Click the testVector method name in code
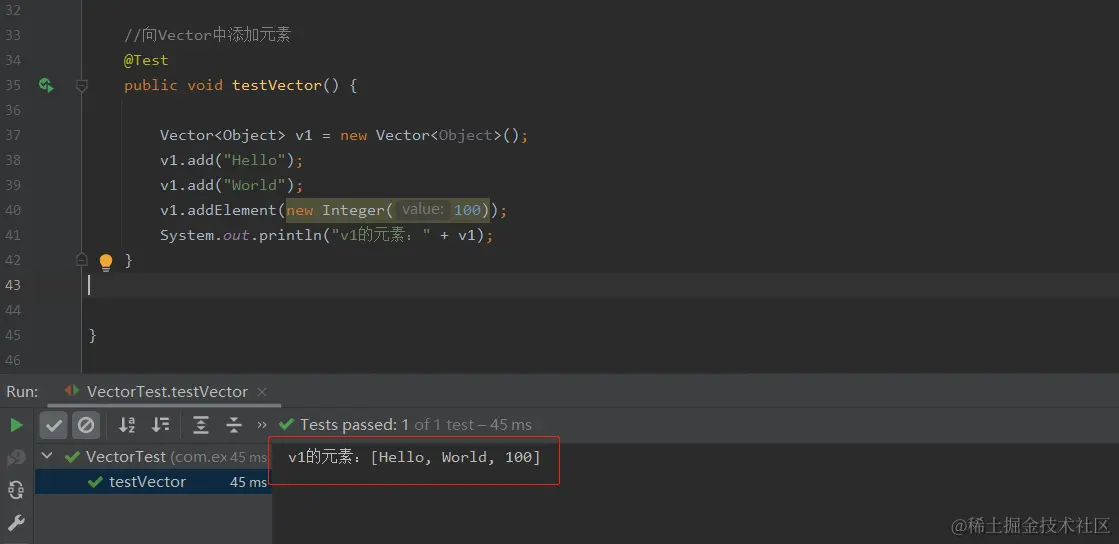This screenshot has width=1119, height=544. (277, 85)
